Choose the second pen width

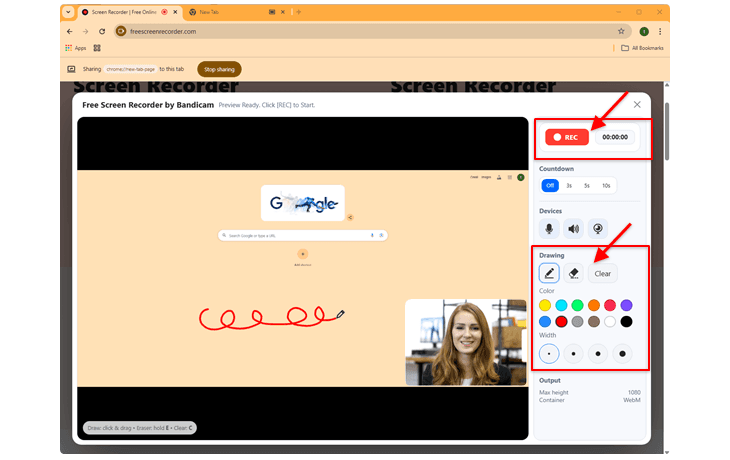[x=573, y=354]
